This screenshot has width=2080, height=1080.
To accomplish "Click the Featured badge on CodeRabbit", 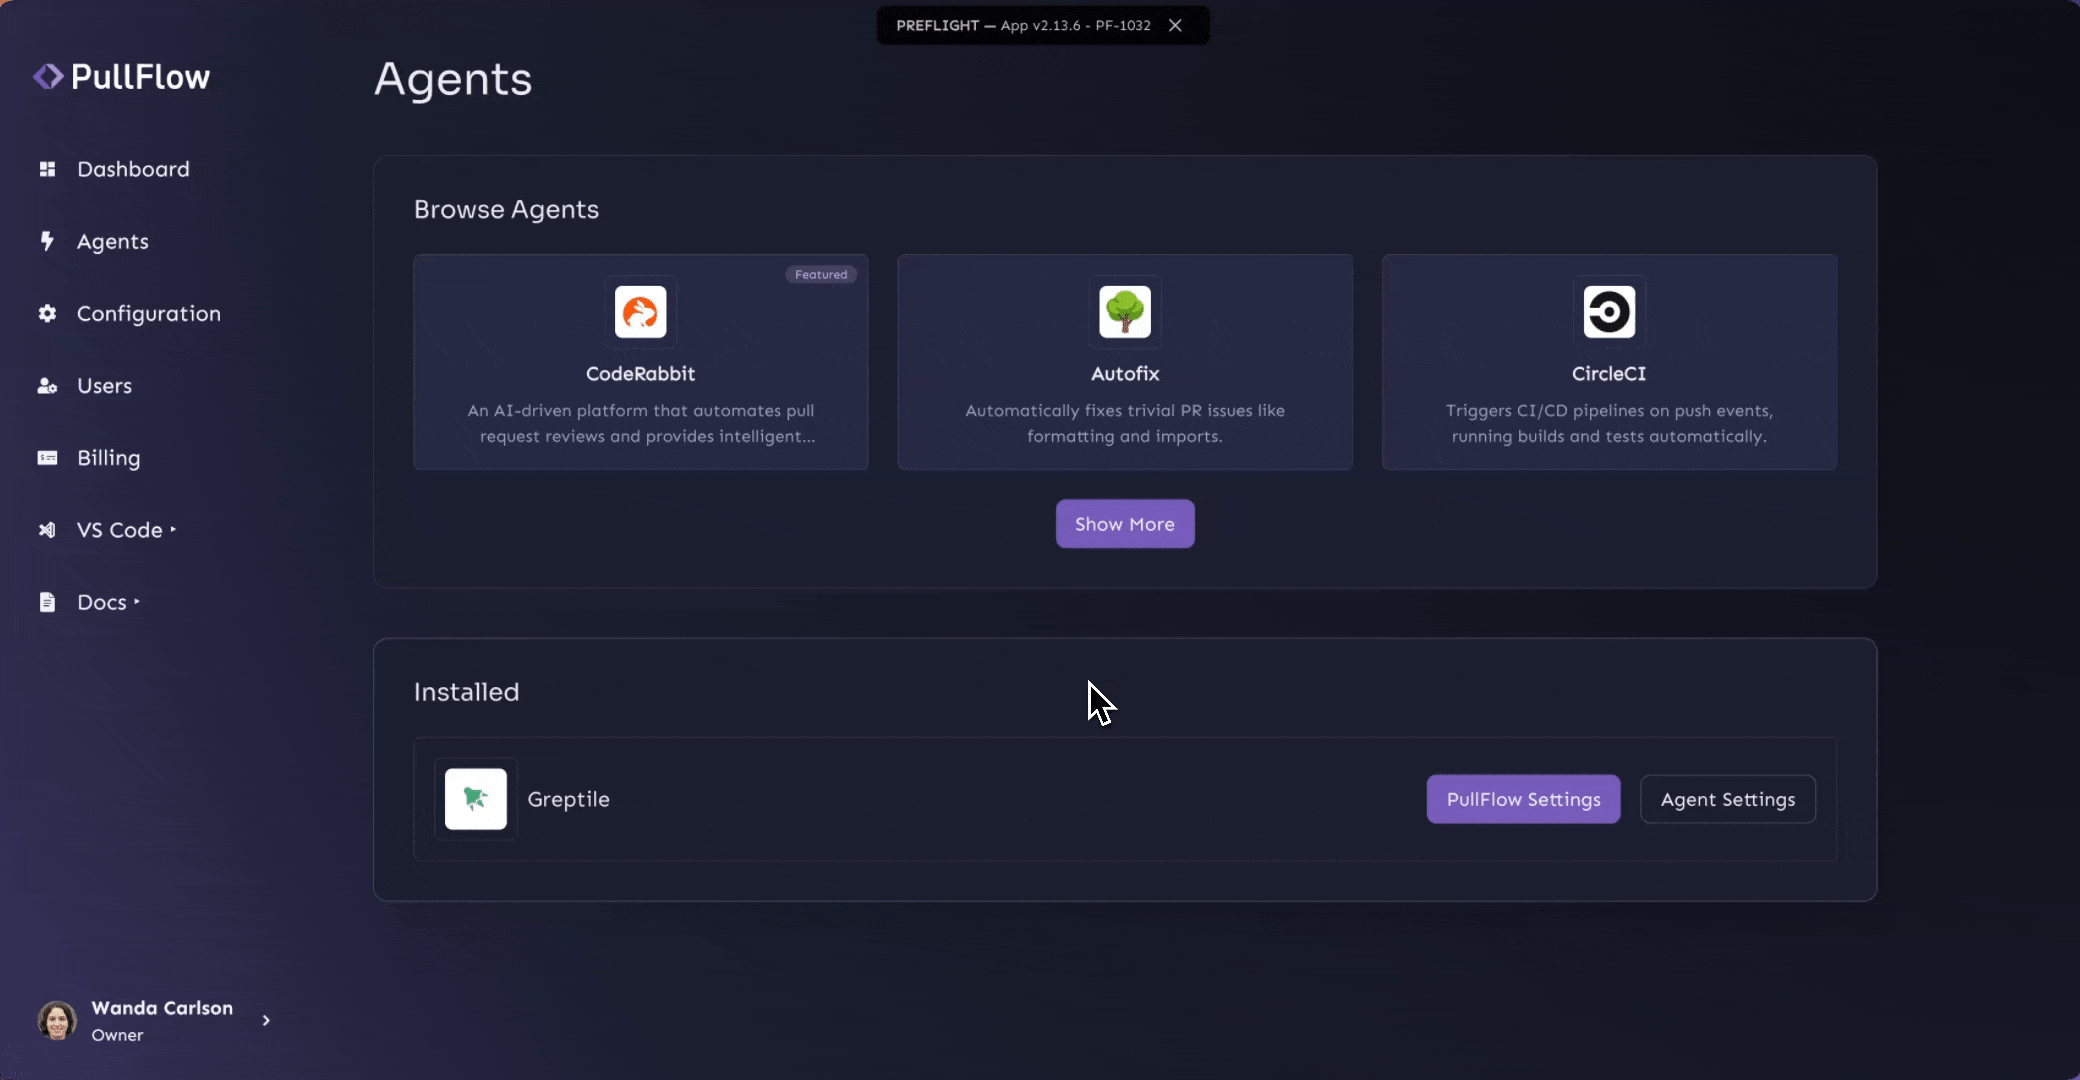I will point(821,274).
